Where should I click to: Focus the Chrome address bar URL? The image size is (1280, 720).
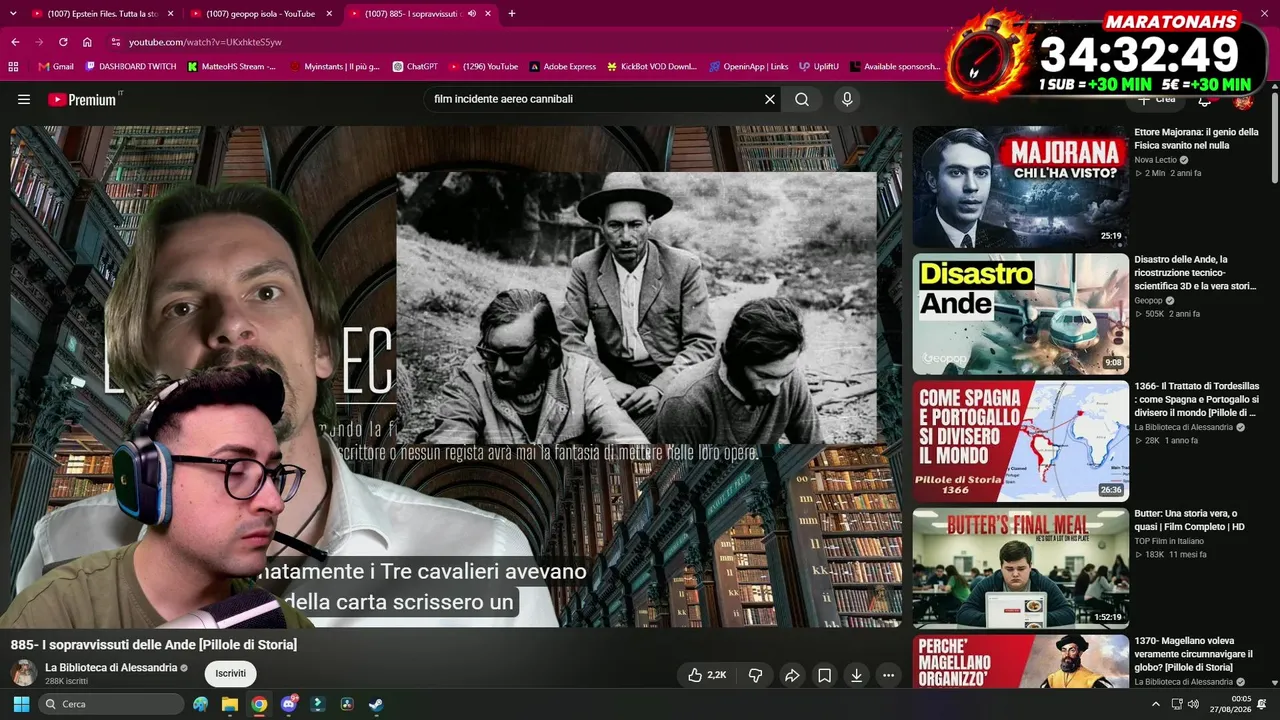click(205, 42)
